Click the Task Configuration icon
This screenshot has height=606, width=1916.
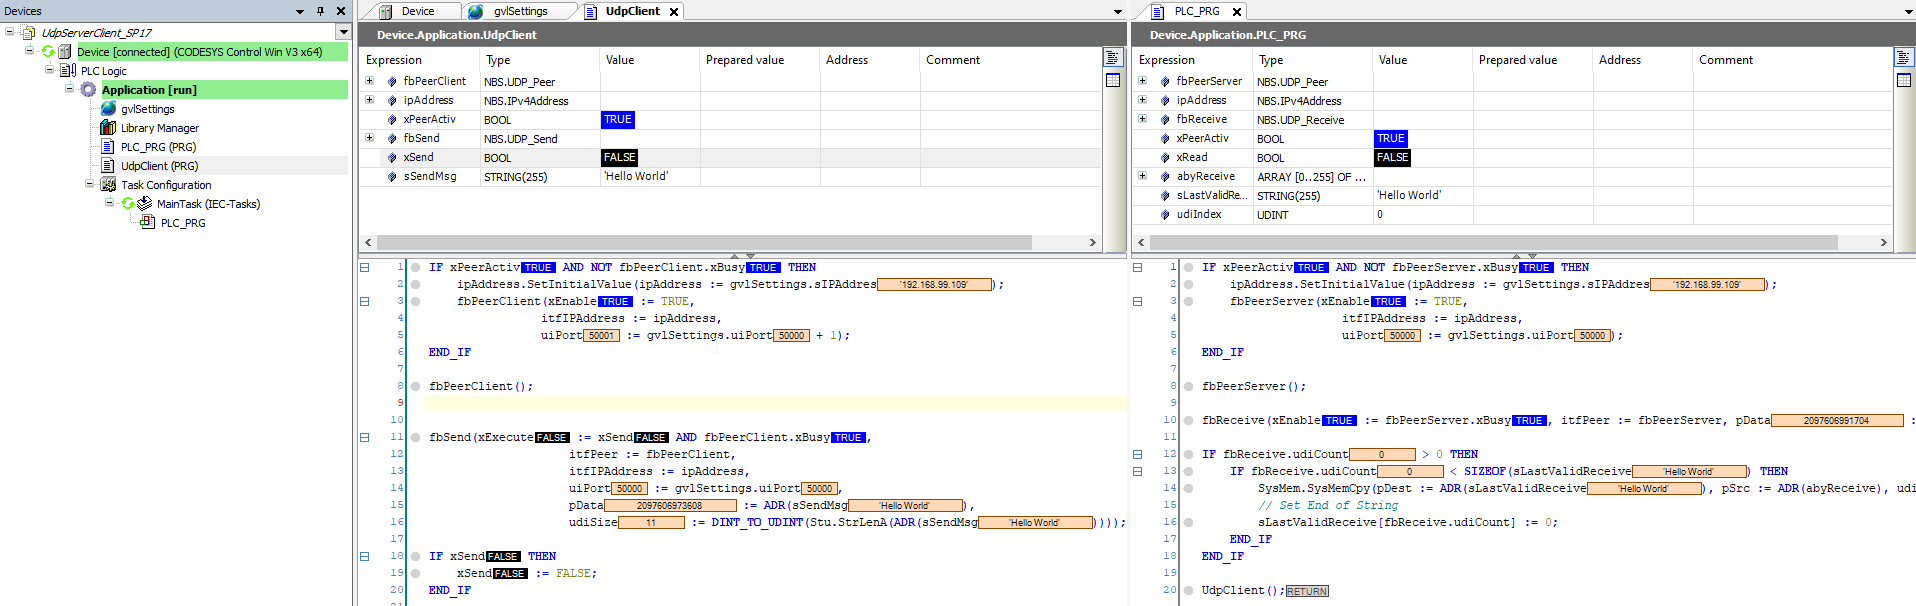(x=108, y=185)
